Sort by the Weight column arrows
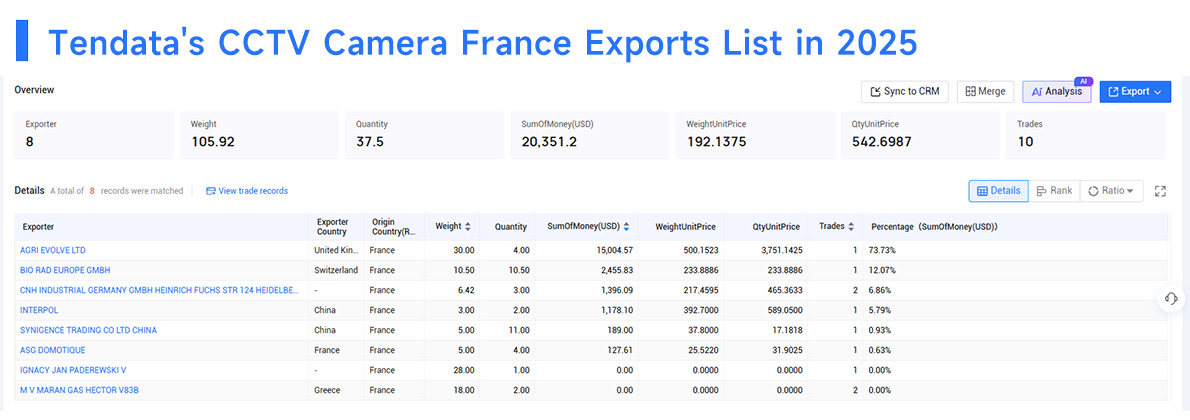This screenshot has height=420, width=1190. (x=468, y=226)
